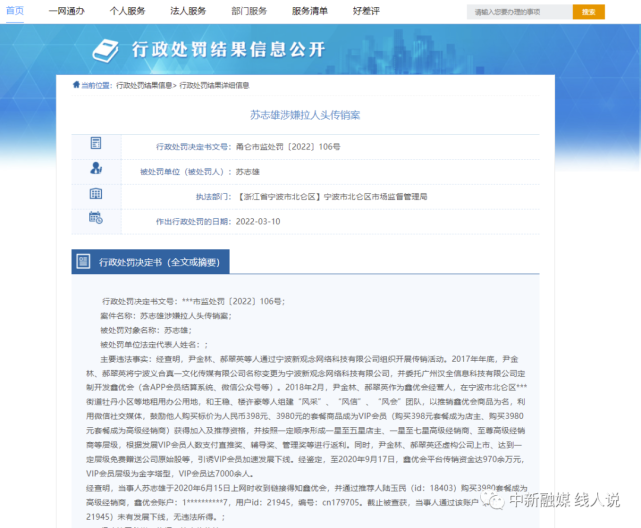The image size is (641, 528).
Task: Click the 被处罚单位（被处罚人） label
Action: coord(186,172)
